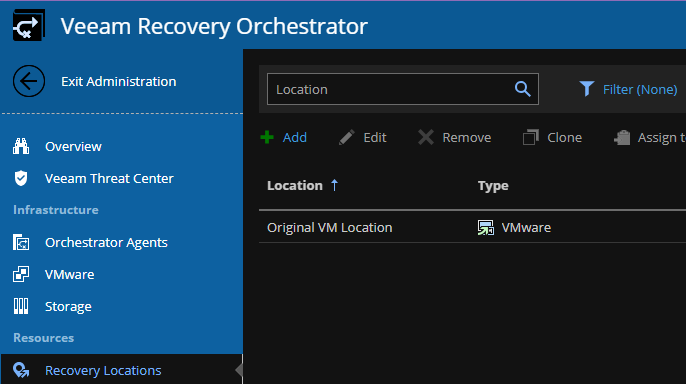Click the Orchestrator Agents sidebar icon

coord(21,242)
